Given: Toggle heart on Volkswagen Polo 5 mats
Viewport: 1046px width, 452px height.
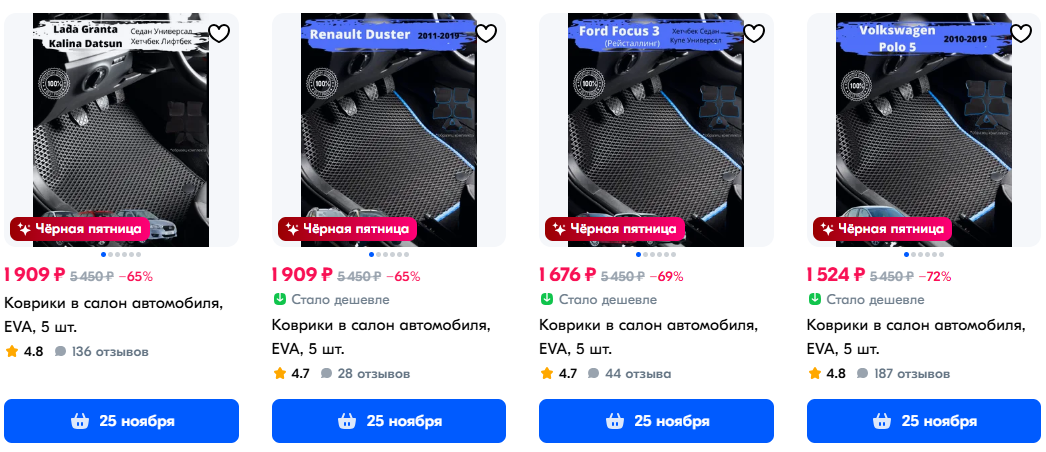Looking at the screenshot, I should click(1021, 33).
